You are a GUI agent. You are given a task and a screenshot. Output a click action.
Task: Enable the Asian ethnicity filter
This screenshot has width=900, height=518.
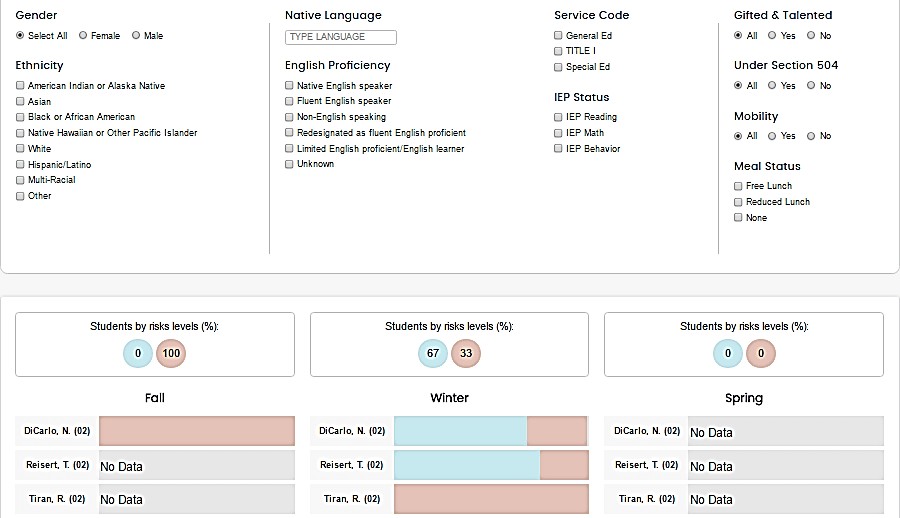coord(20,102)
